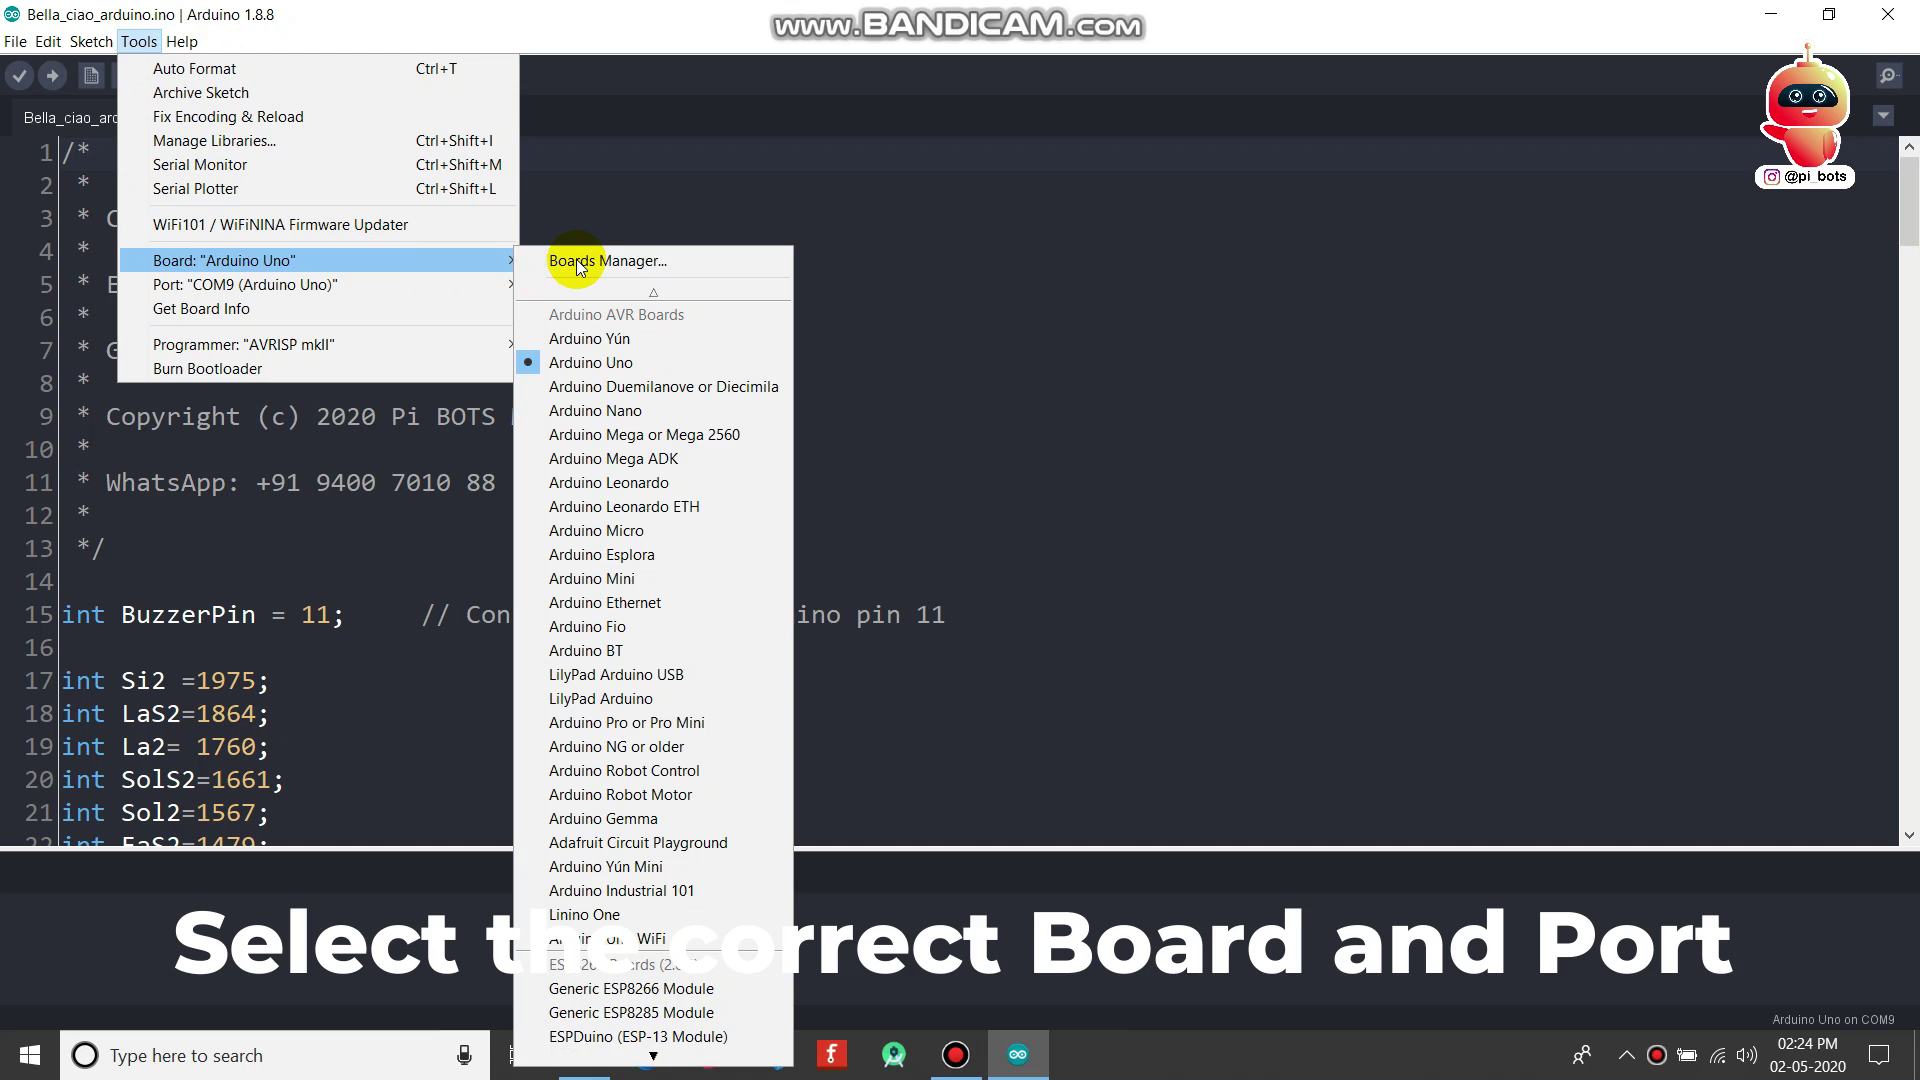Image resolution: width=1920 pixels, height=1080 pixels.
Task: Click Windows Start button
Action: click(30, 1055)
